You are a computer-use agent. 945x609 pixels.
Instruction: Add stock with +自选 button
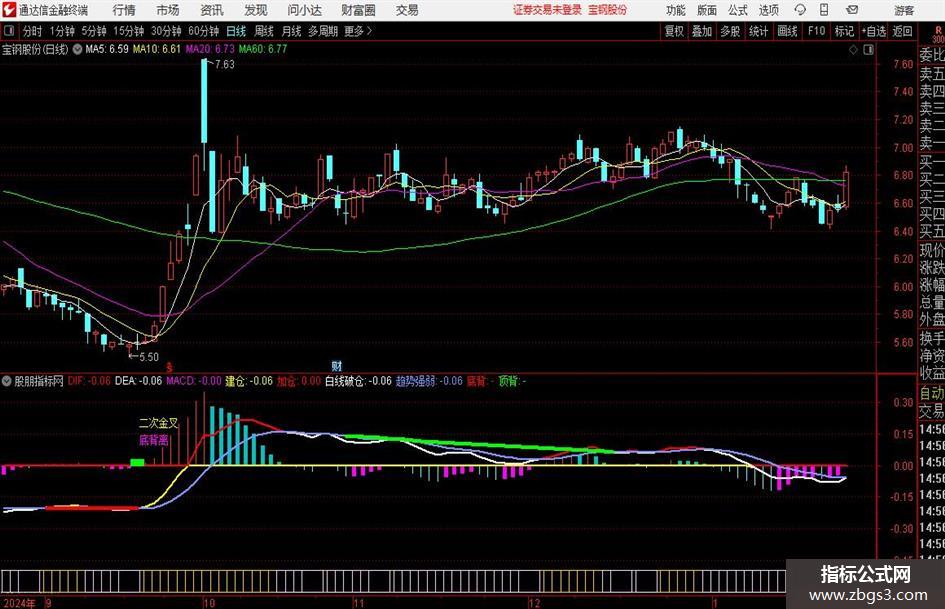(x=873, y=31)
